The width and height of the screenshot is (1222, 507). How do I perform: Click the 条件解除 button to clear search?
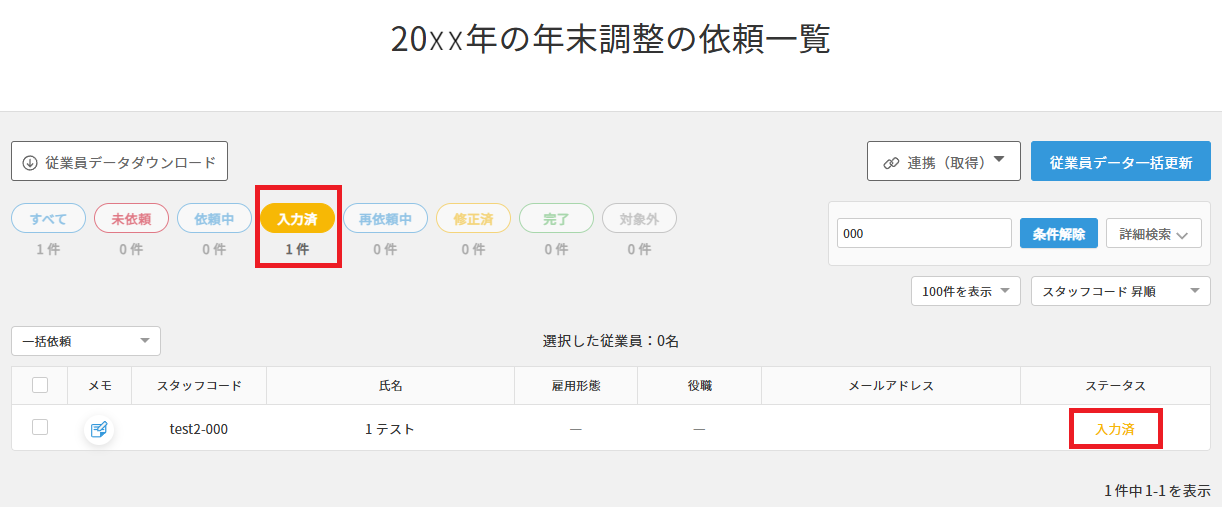[1059, 234]
